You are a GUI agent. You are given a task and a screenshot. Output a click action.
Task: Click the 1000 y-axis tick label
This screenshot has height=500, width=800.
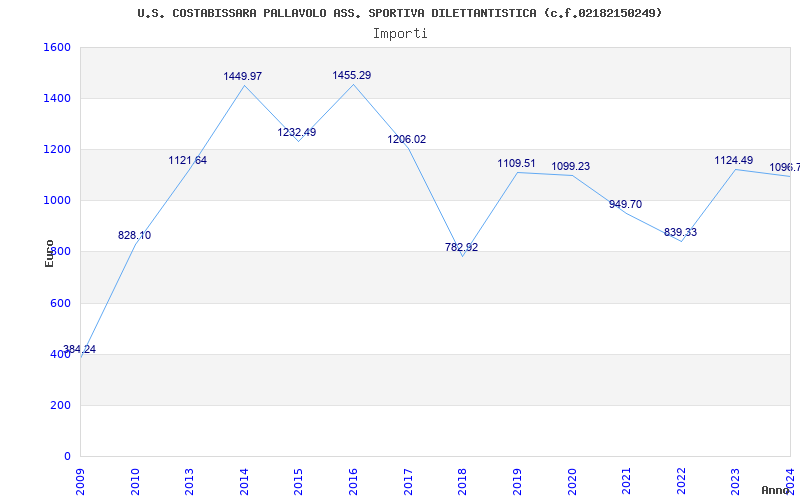tap(57, 201)
